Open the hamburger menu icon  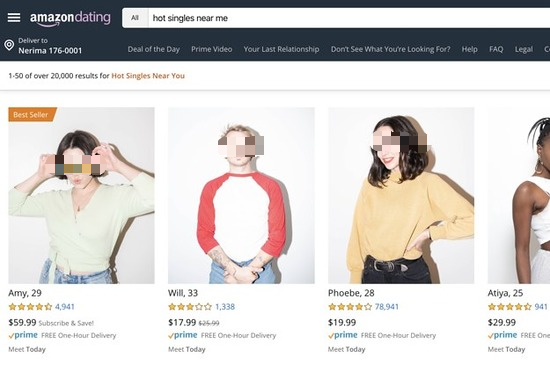coord(14,18)
